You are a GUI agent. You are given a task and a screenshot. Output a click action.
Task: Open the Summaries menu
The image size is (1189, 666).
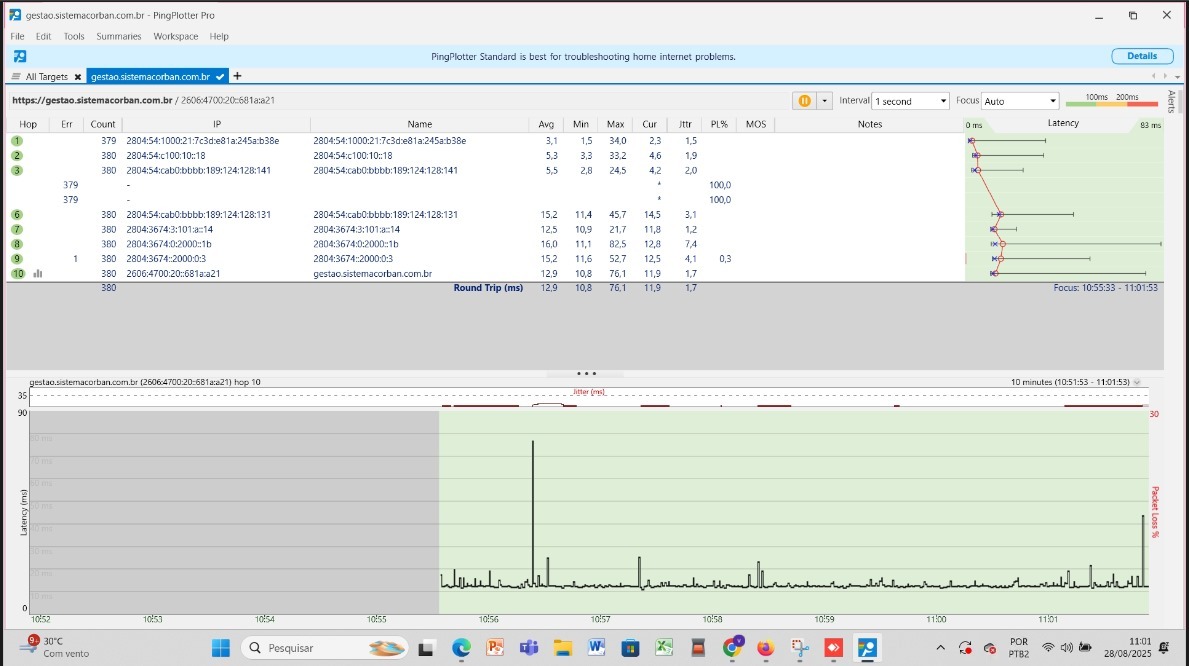pos(118,36)
